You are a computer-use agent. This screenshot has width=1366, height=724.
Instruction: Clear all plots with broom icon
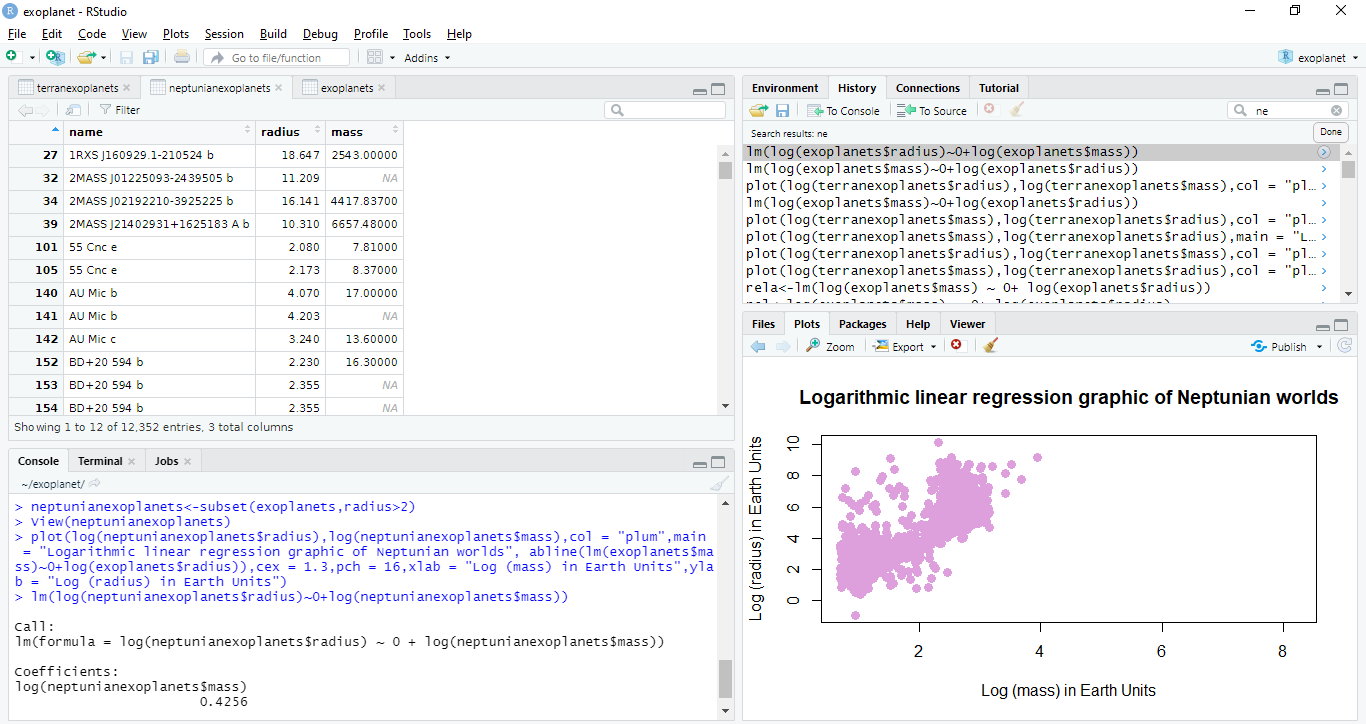pos(991,346)
